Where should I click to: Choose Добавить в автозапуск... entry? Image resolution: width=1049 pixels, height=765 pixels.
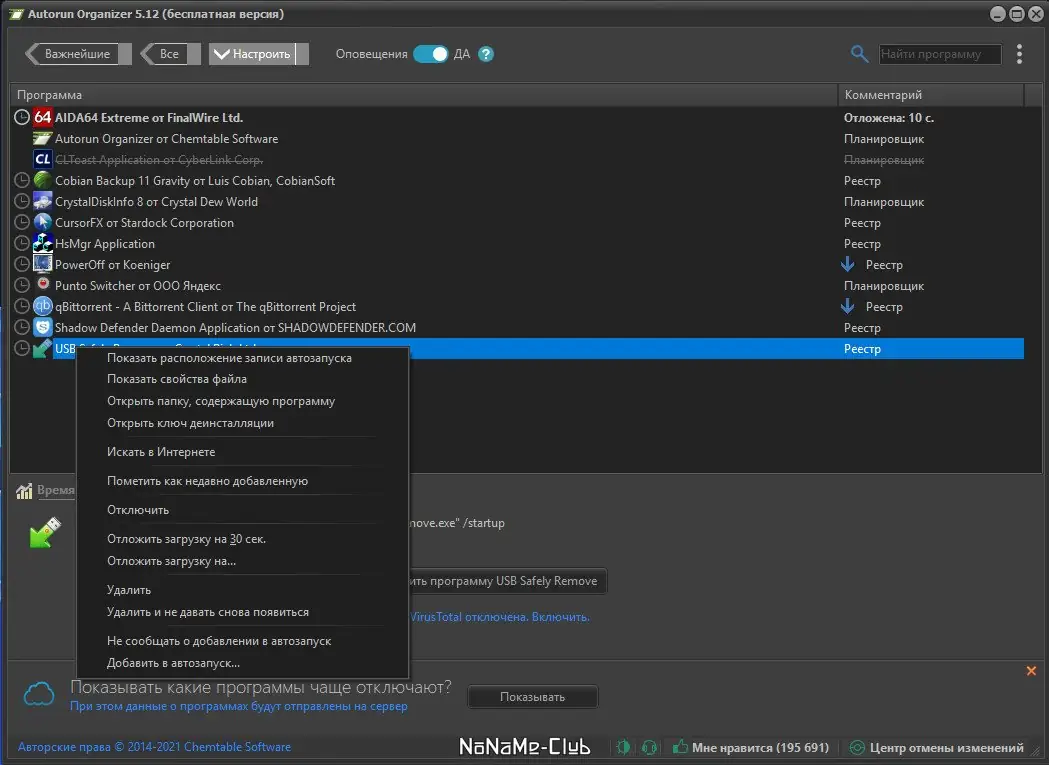[x=173, y=663]
